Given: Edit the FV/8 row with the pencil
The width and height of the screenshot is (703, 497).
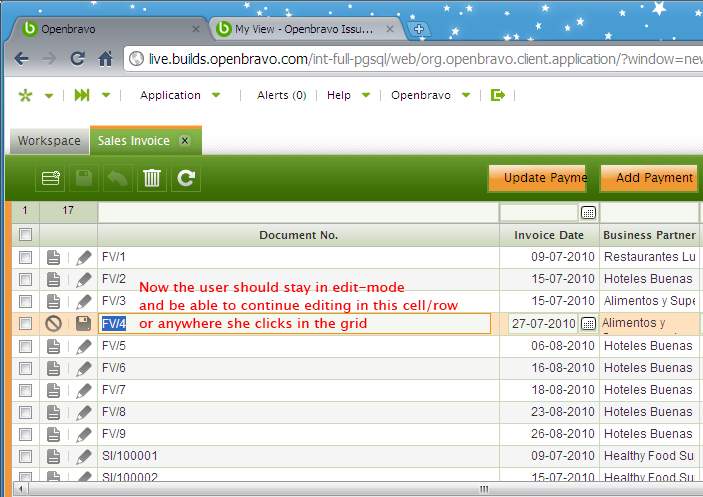Looking at the screenshot, I should [x=84, y=412].
